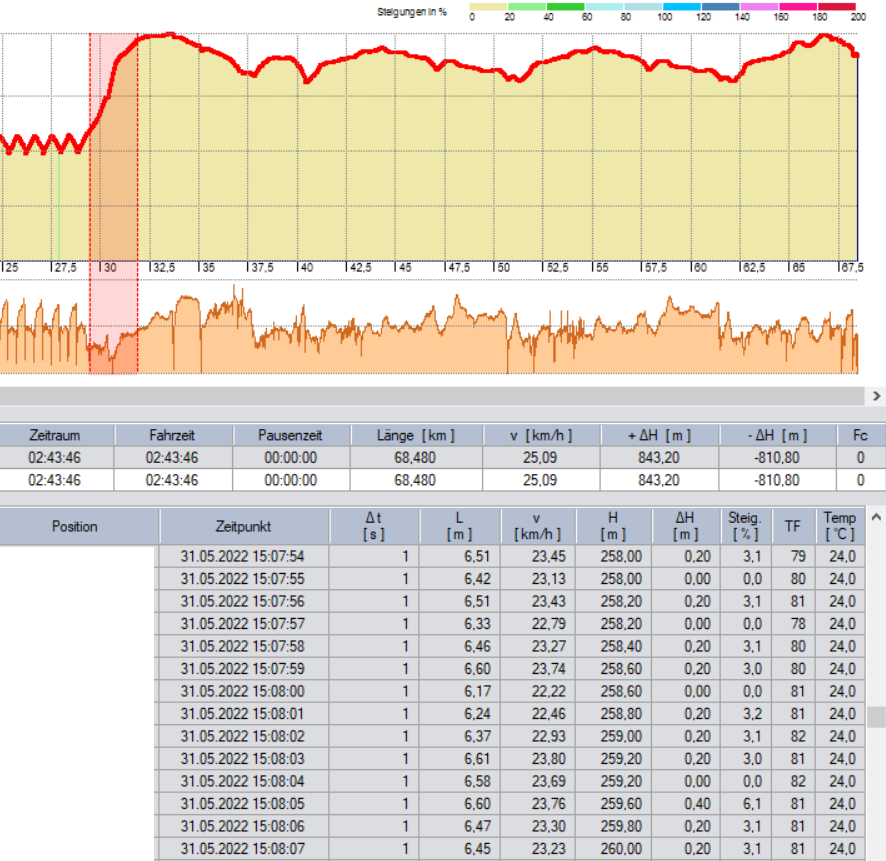
Task: Click the Temp [°C] column header
Action: click(840, 526)
